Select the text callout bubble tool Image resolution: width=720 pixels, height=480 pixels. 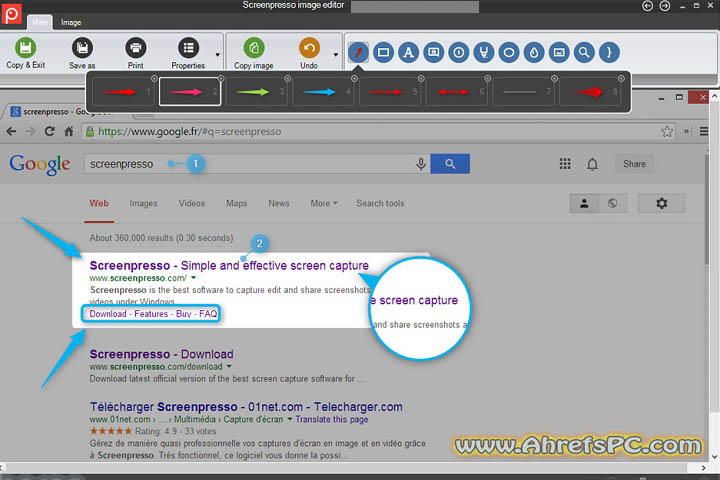[433, 52]
